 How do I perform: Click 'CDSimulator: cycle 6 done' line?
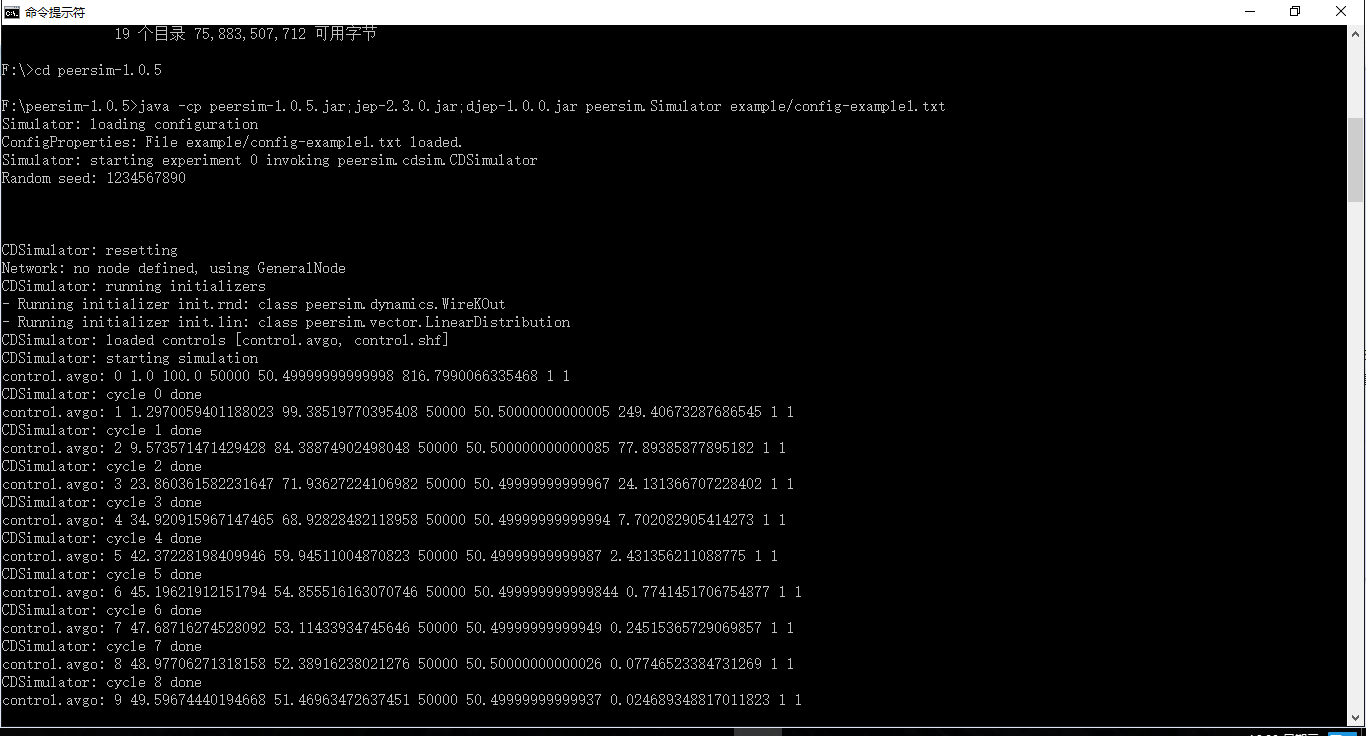(x=101, y=610)
